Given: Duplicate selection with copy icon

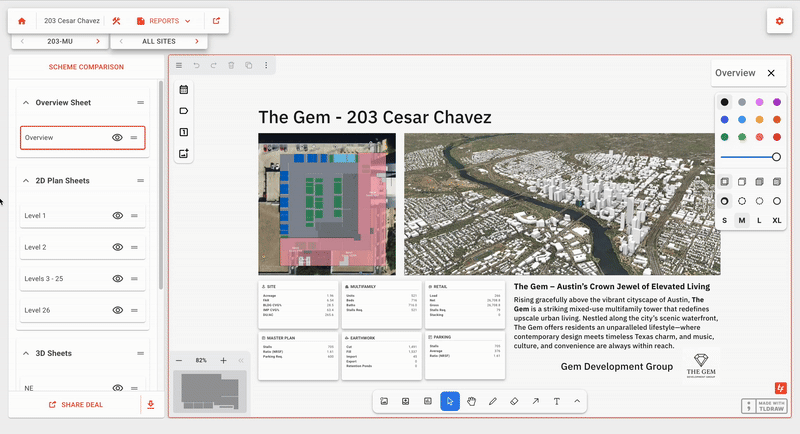Looking at the screenshot, I should pos(248,65).
